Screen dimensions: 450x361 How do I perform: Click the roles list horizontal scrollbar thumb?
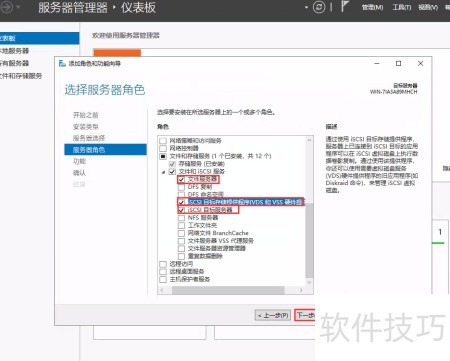point(228,290)
